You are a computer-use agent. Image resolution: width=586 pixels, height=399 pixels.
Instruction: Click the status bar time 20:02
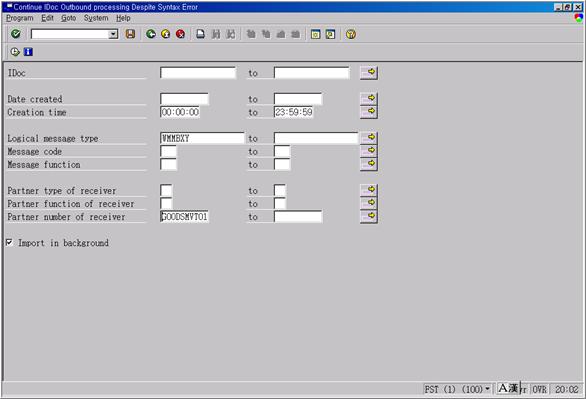coord(567,389)
